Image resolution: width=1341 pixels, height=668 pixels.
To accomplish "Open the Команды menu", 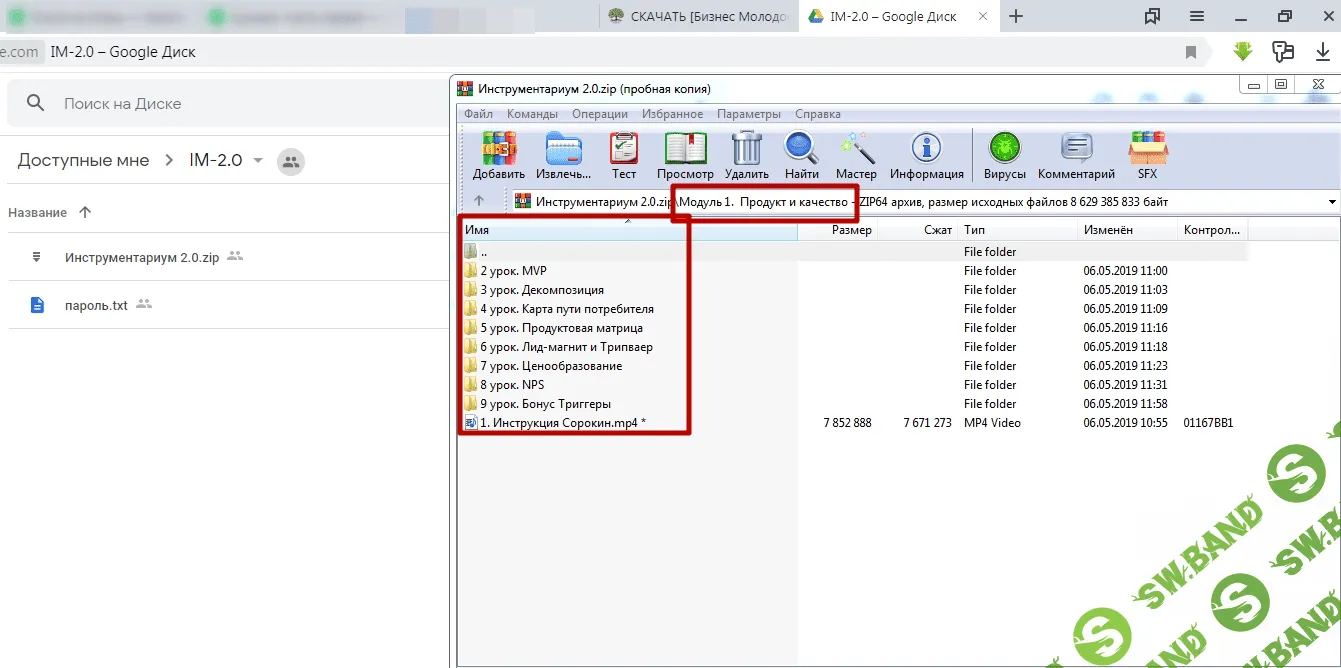I will point(532,114).
